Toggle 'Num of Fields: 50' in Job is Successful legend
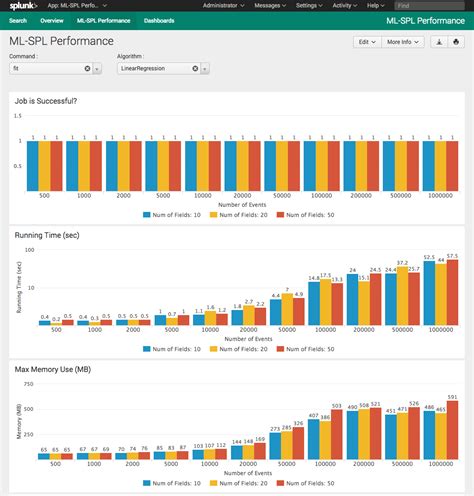This screenshot has width=474, height=496. point(305,215)
